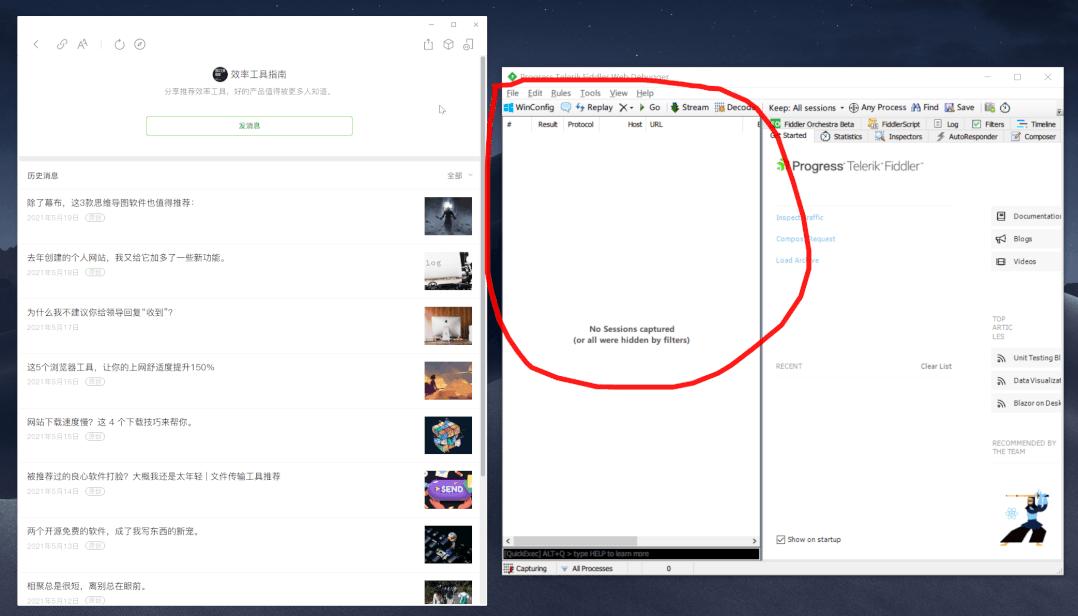1078x616 pixels.
Task: Refresh the WeChat article page
Action: click(x=120, y=44)
